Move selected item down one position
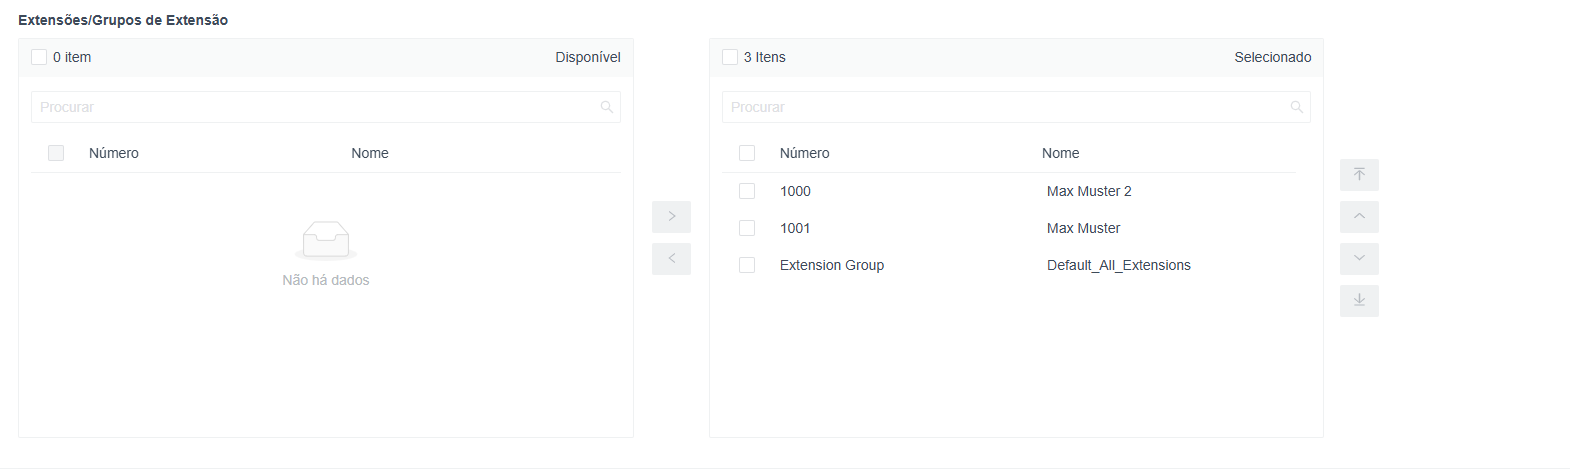This screenshot has width=1570, height=472. pos(1359,259)
